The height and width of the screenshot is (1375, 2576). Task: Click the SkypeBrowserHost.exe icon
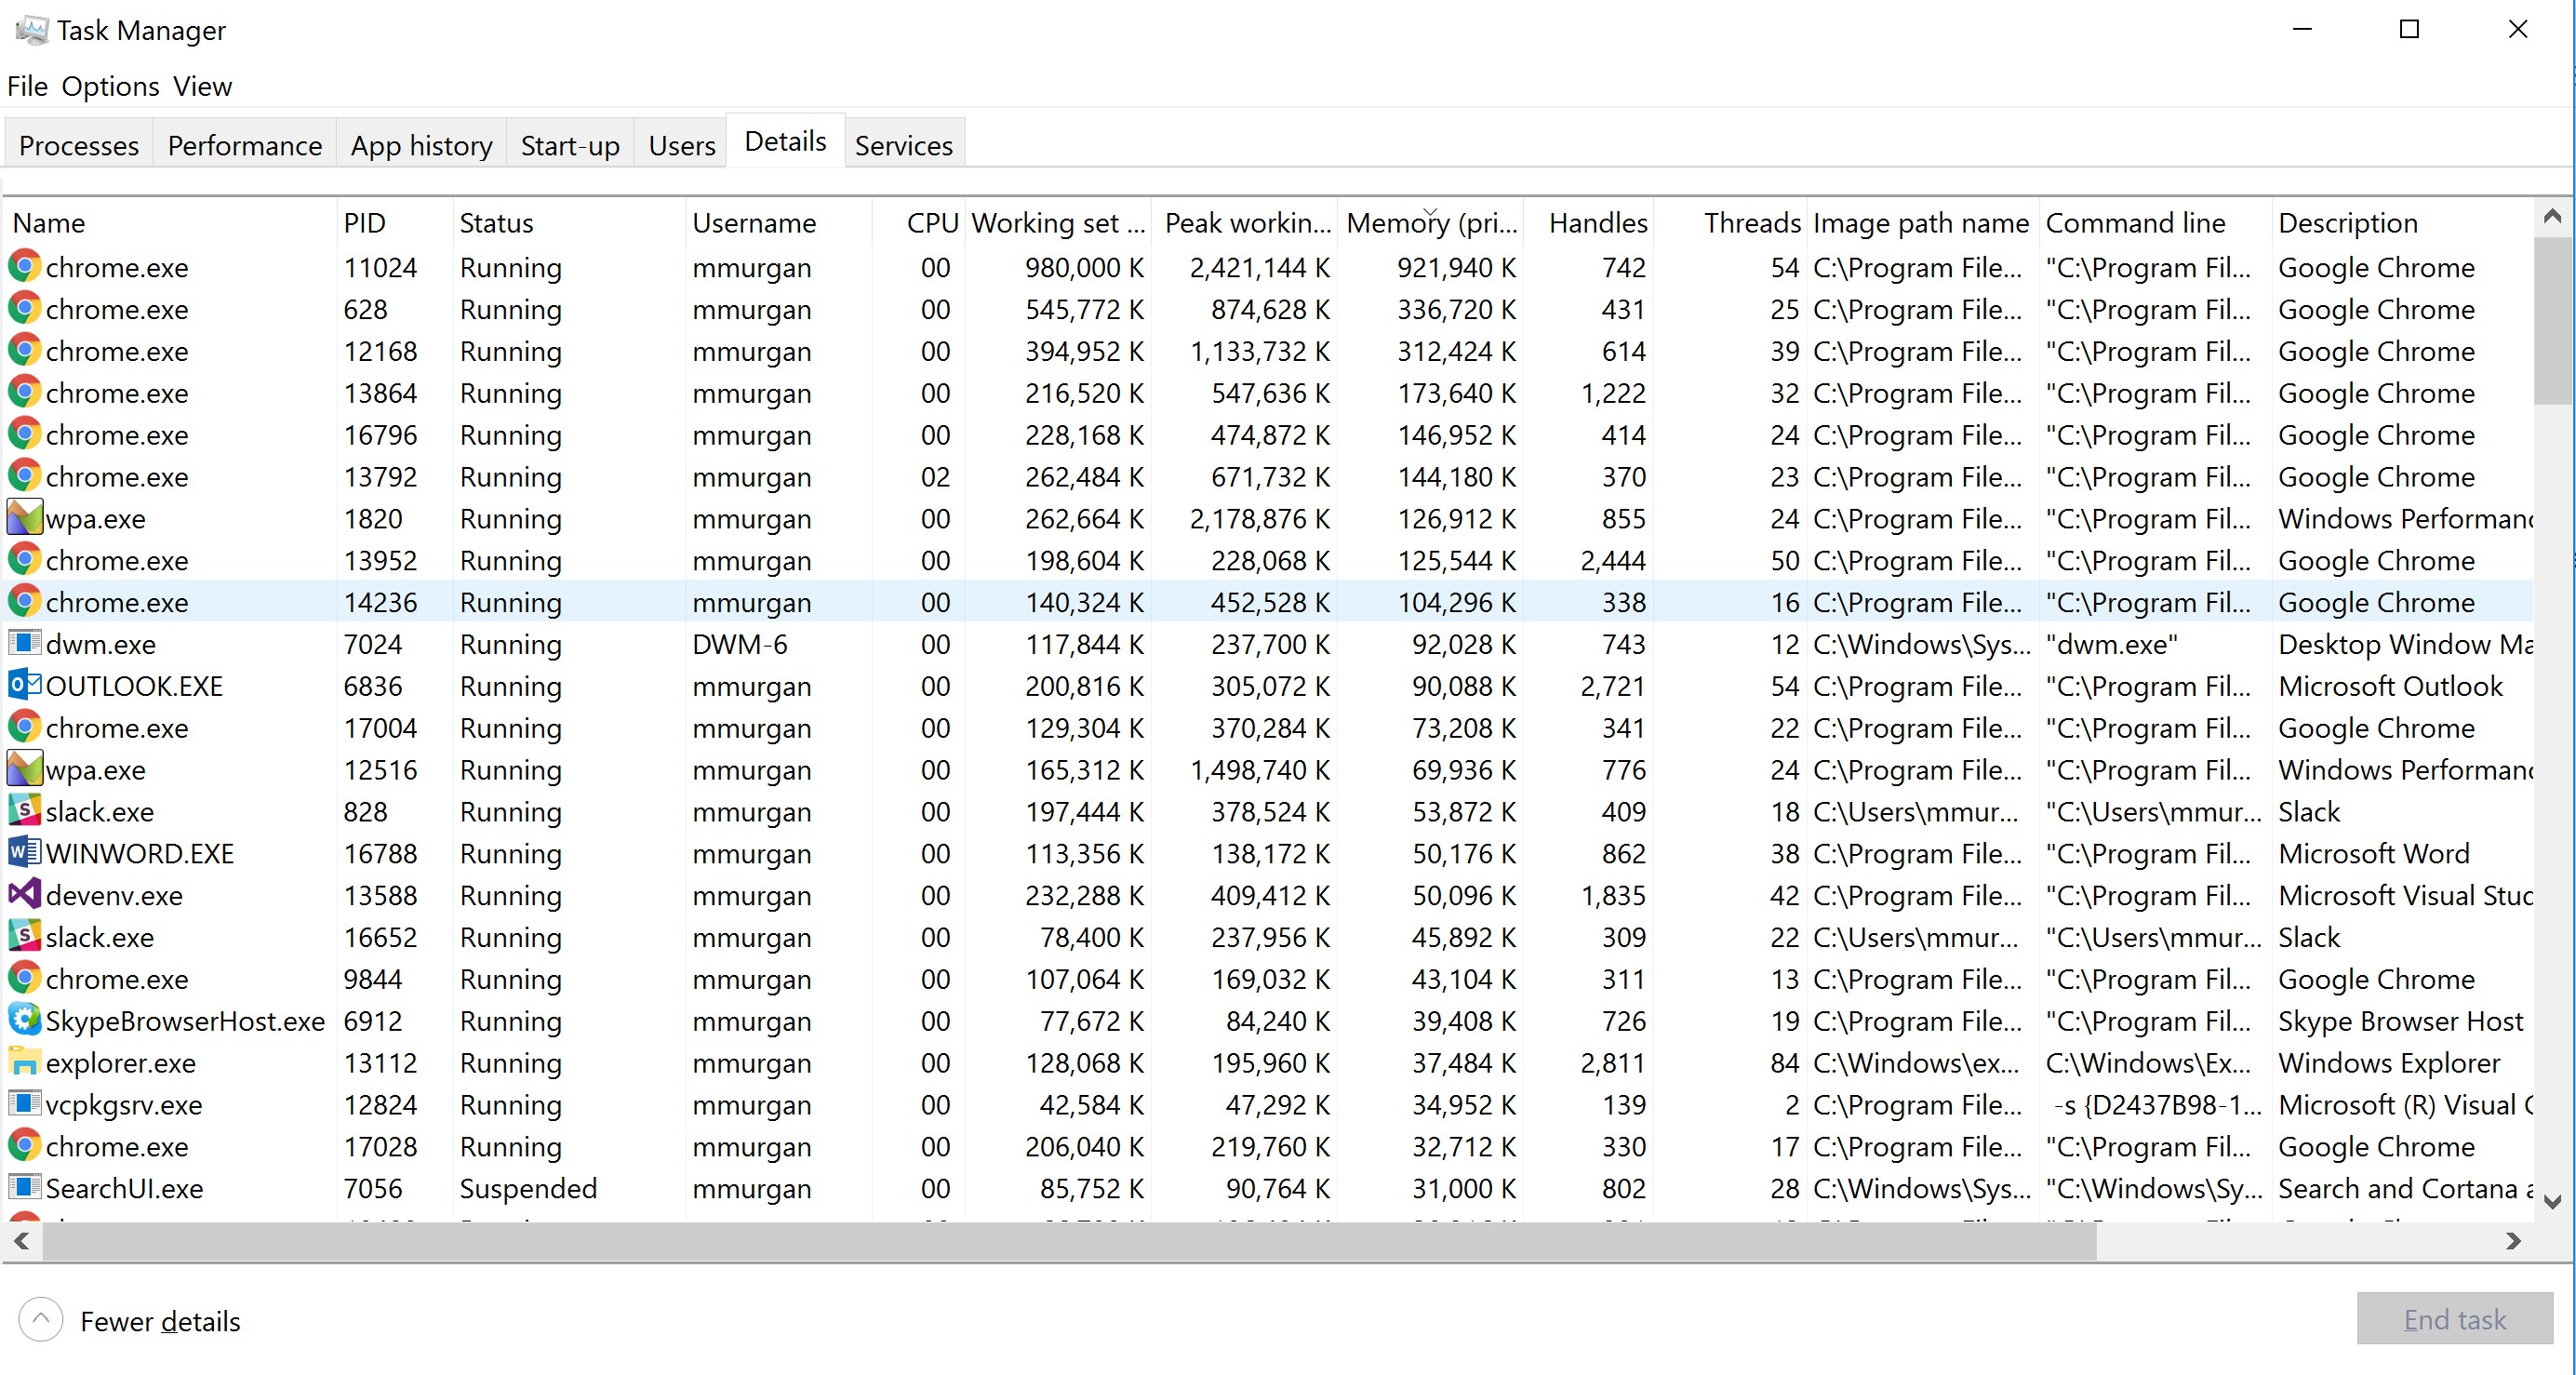tap(25, 1020)
